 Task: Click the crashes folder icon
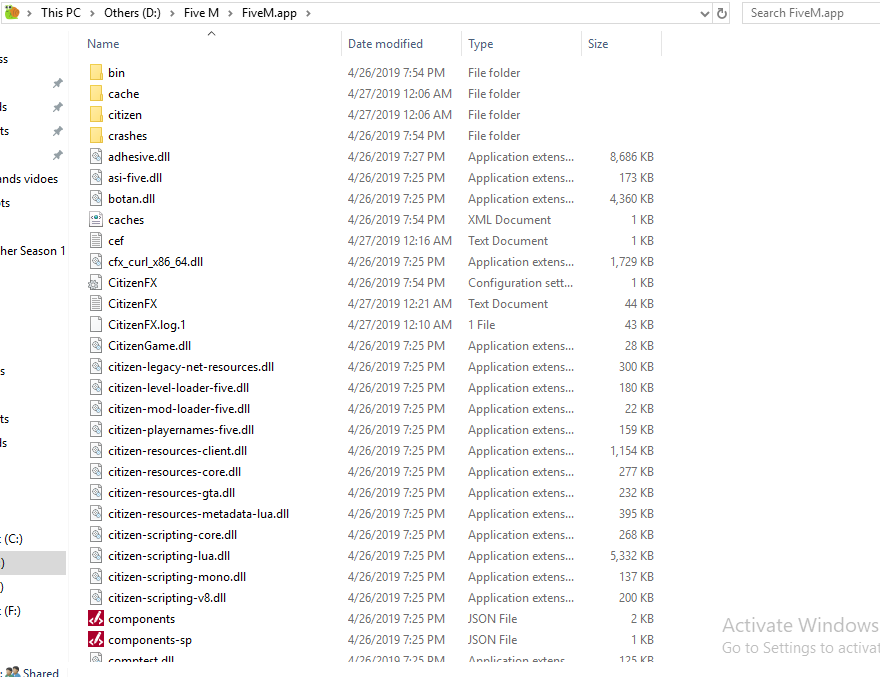pos(96,136)
